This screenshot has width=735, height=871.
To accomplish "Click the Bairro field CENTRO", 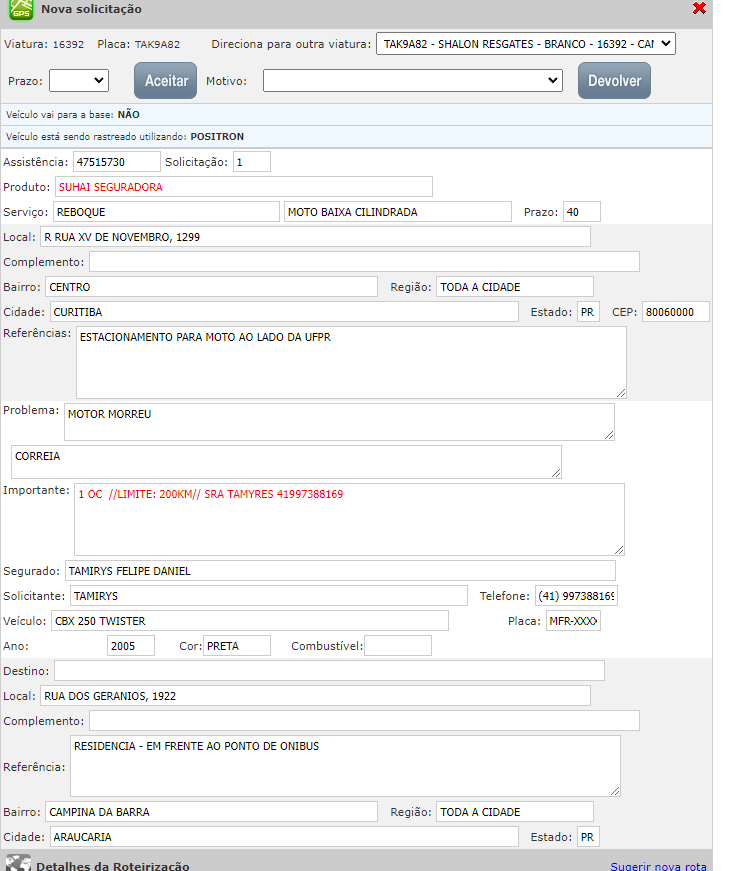I will (x=211, y=287).
